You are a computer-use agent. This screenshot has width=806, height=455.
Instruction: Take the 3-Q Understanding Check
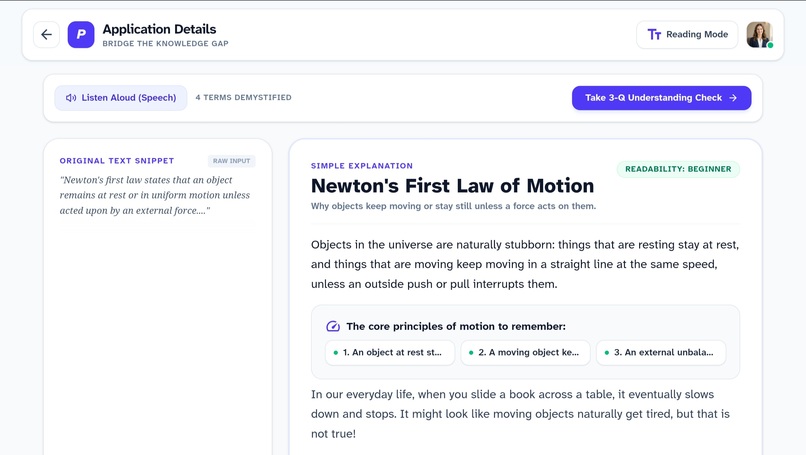click(x=661, y=98)
